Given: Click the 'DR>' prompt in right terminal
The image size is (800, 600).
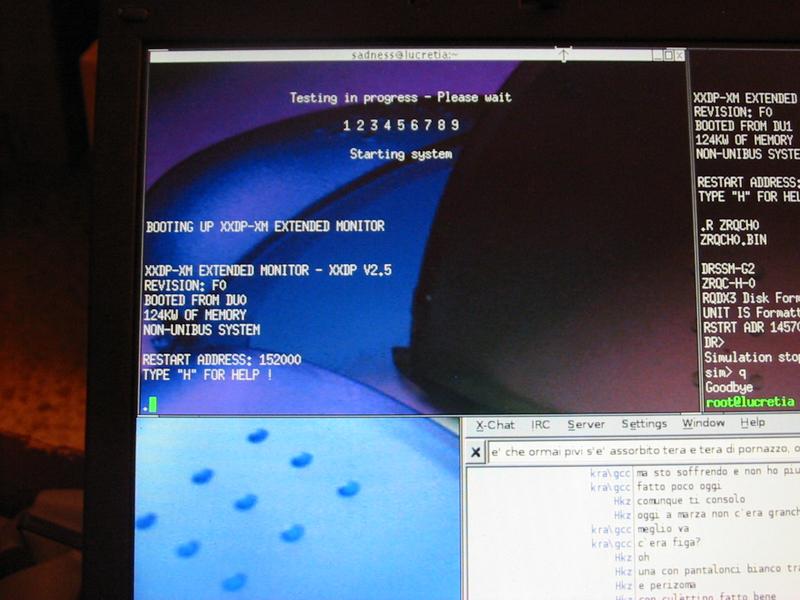Looking at the screenshot, I should pyautogui.click(x=714, y=342).
